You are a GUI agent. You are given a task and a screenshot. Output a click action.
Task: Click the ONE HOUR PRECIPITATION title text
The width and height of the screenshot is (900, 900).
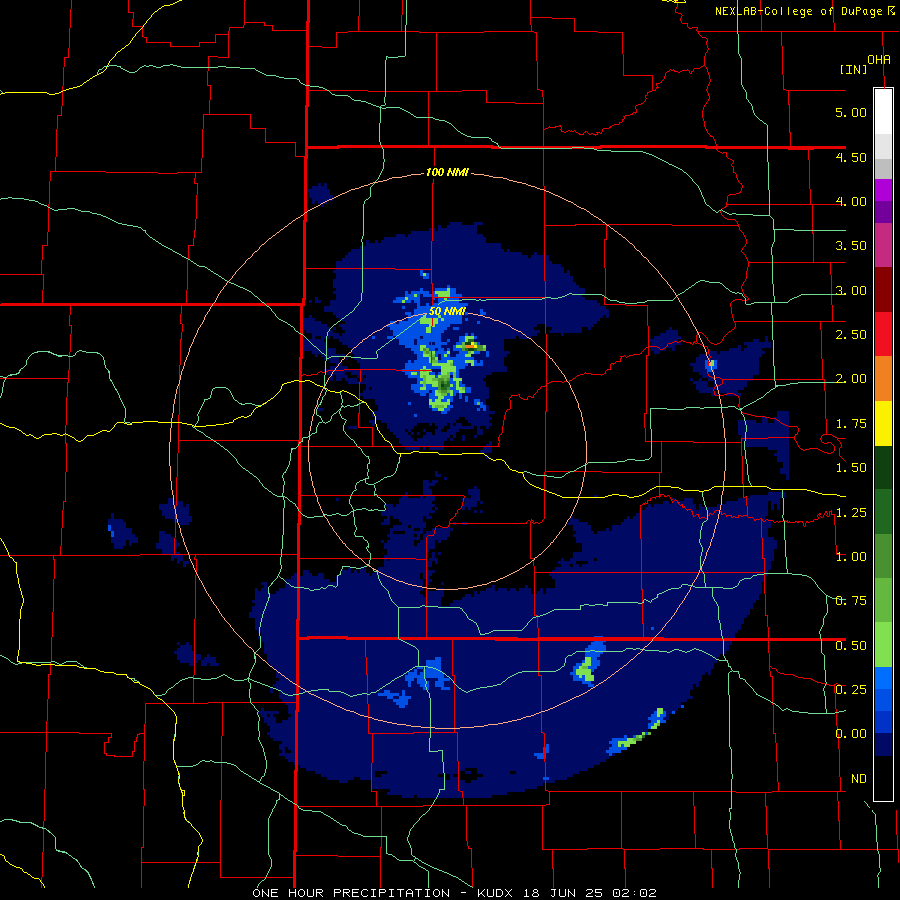coord(351,893)
